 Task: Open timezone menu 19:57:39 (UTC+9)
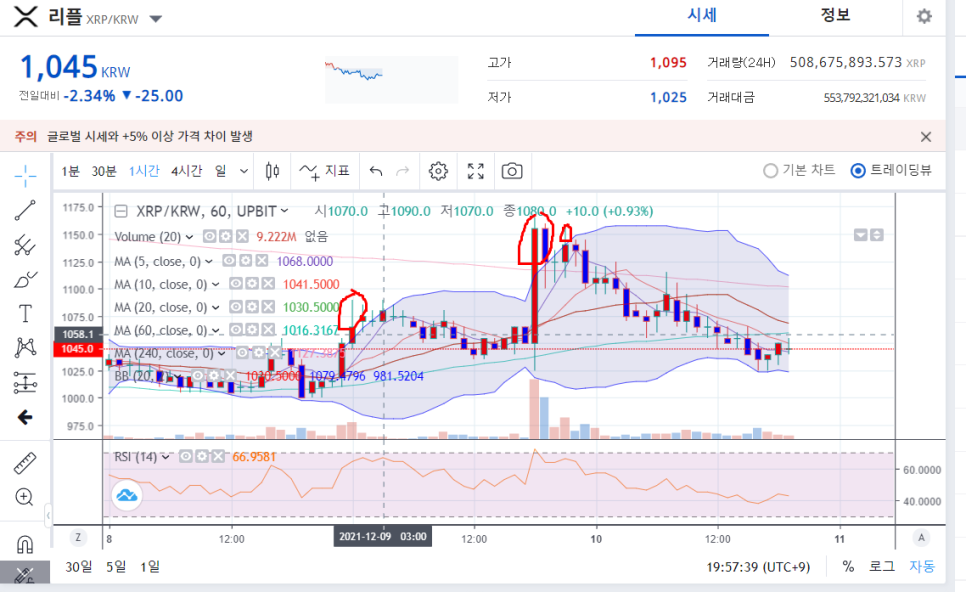(758, 567)
